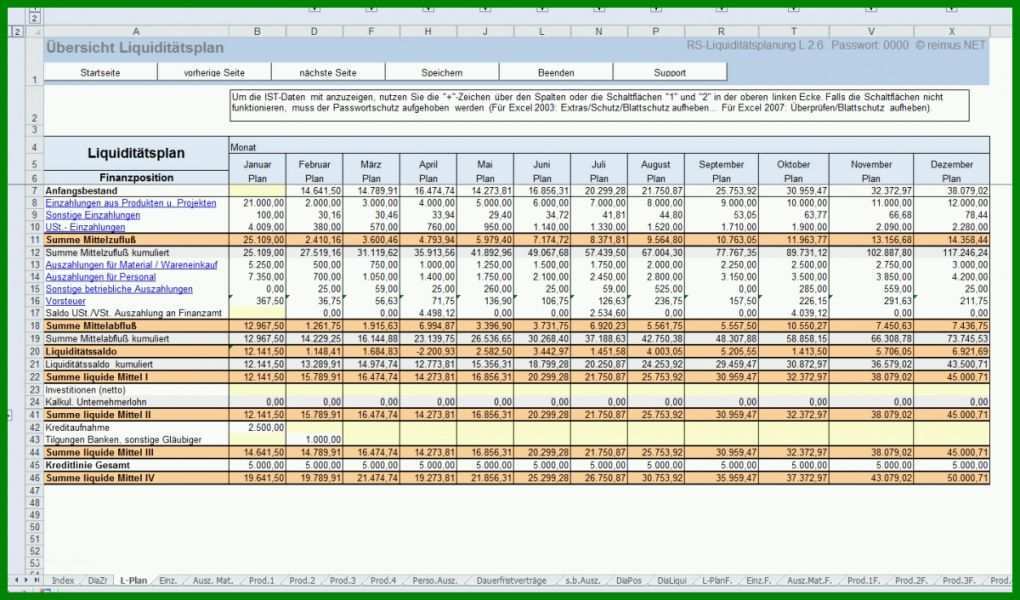This screenshot has height=600, width=1020.
Task: Select column header A
Action: pos(136,32)
